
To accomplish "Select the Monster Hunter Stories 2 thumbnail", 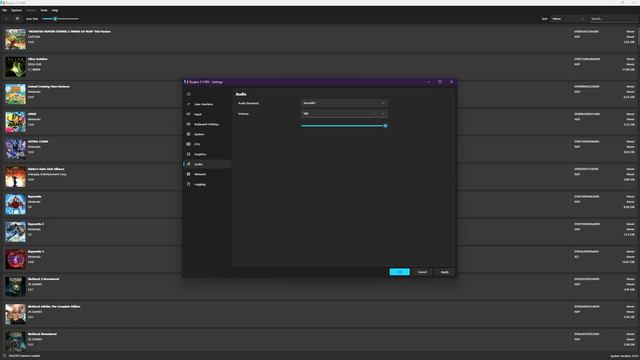I will click(x=16, y=39).
